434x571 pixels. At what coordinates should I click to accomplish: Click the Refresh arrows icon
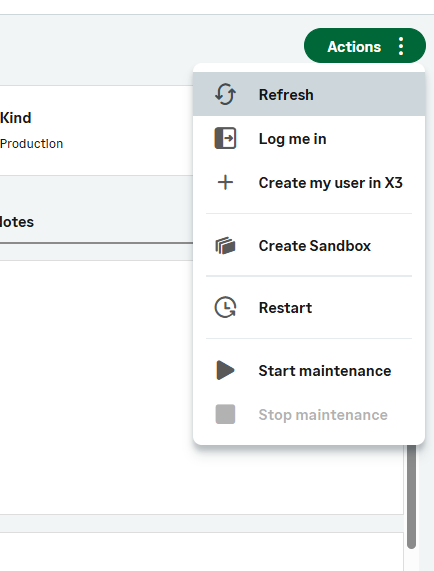(x=225, y=94)
